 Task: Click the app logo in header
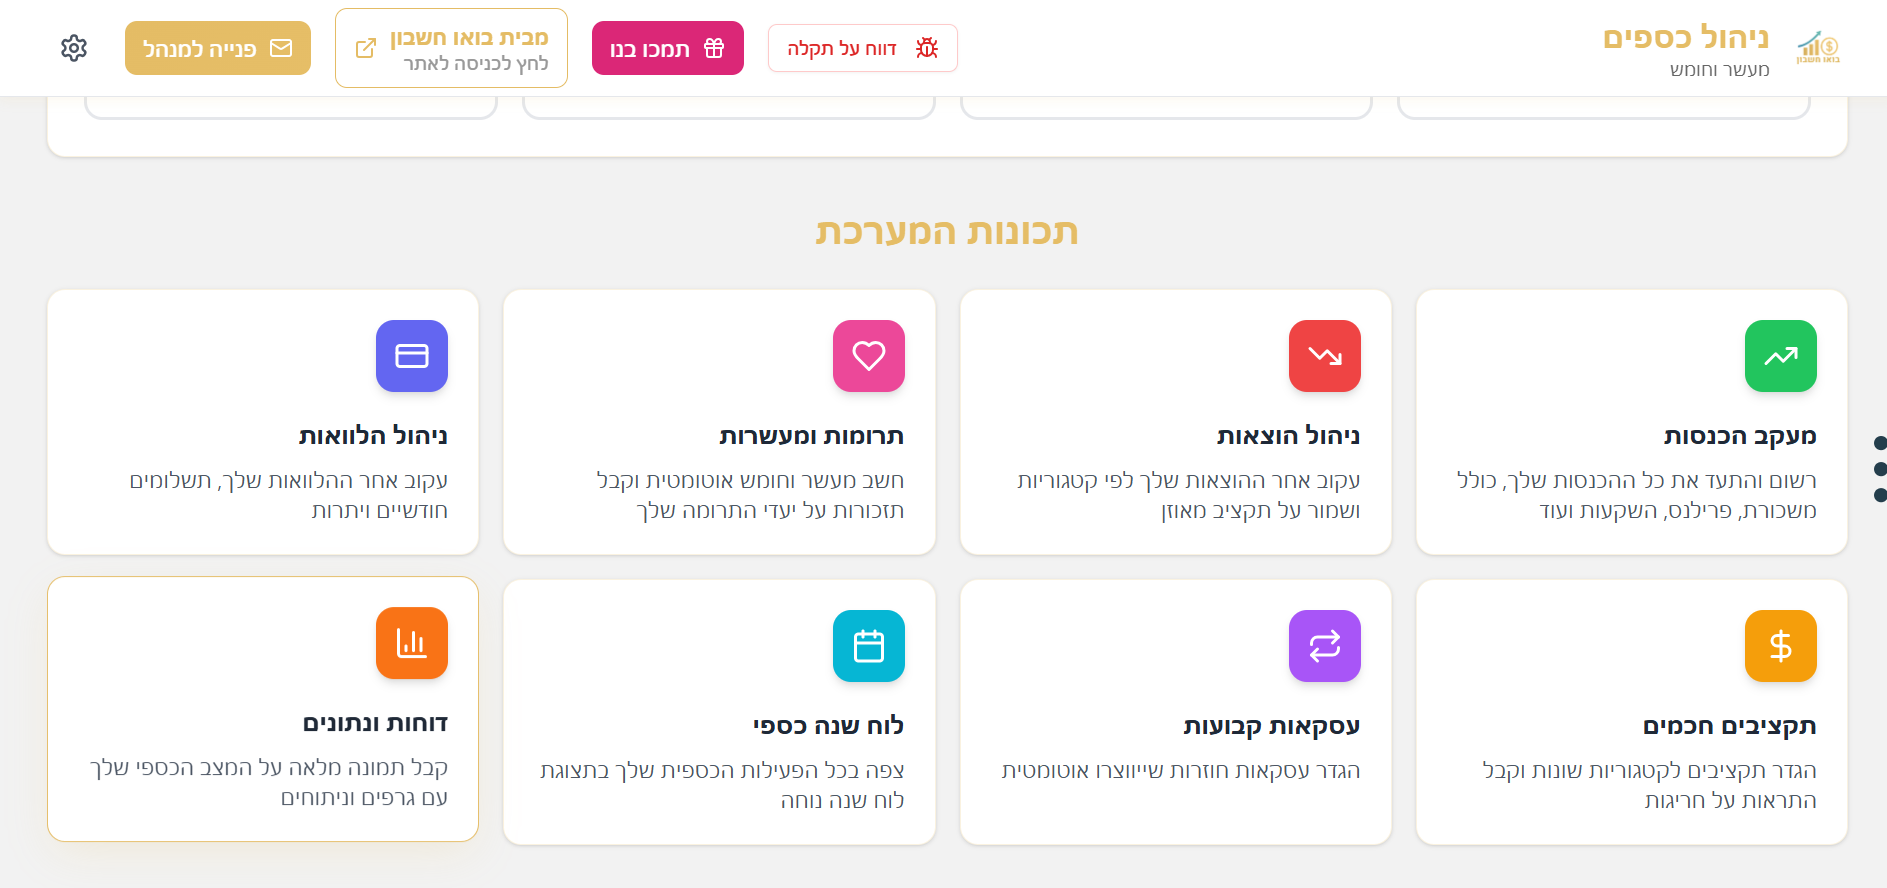(1817, 48)
